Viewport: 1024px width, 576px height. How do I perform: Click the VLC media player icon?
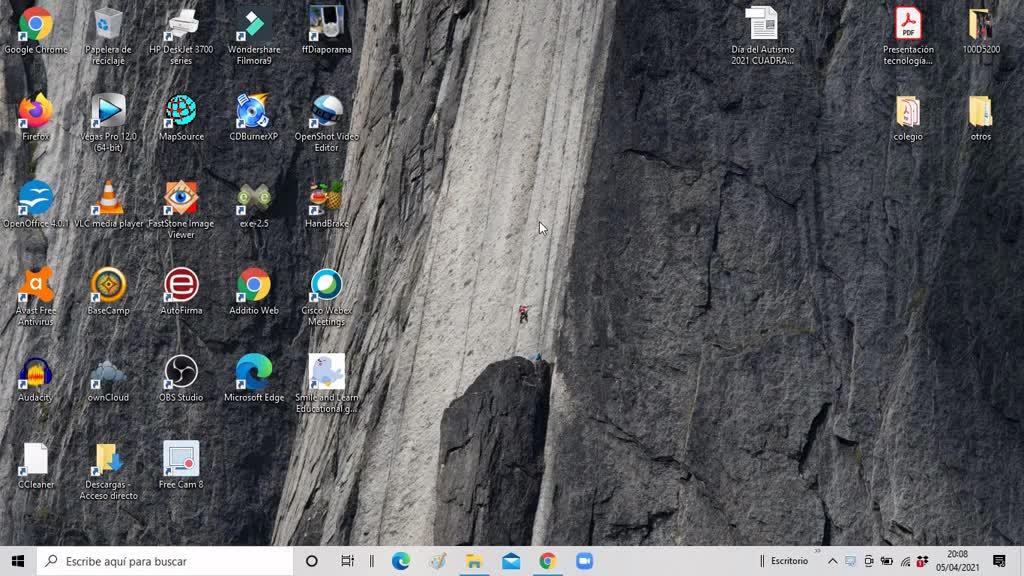[x=108, y=205]
